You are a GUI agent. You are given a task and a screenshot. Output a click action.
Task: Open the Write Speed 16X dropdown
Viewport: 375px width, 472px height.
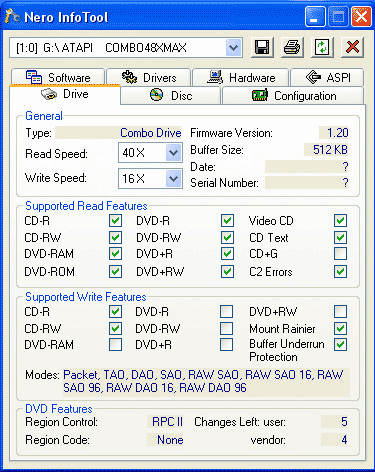(x=173, y=179)
